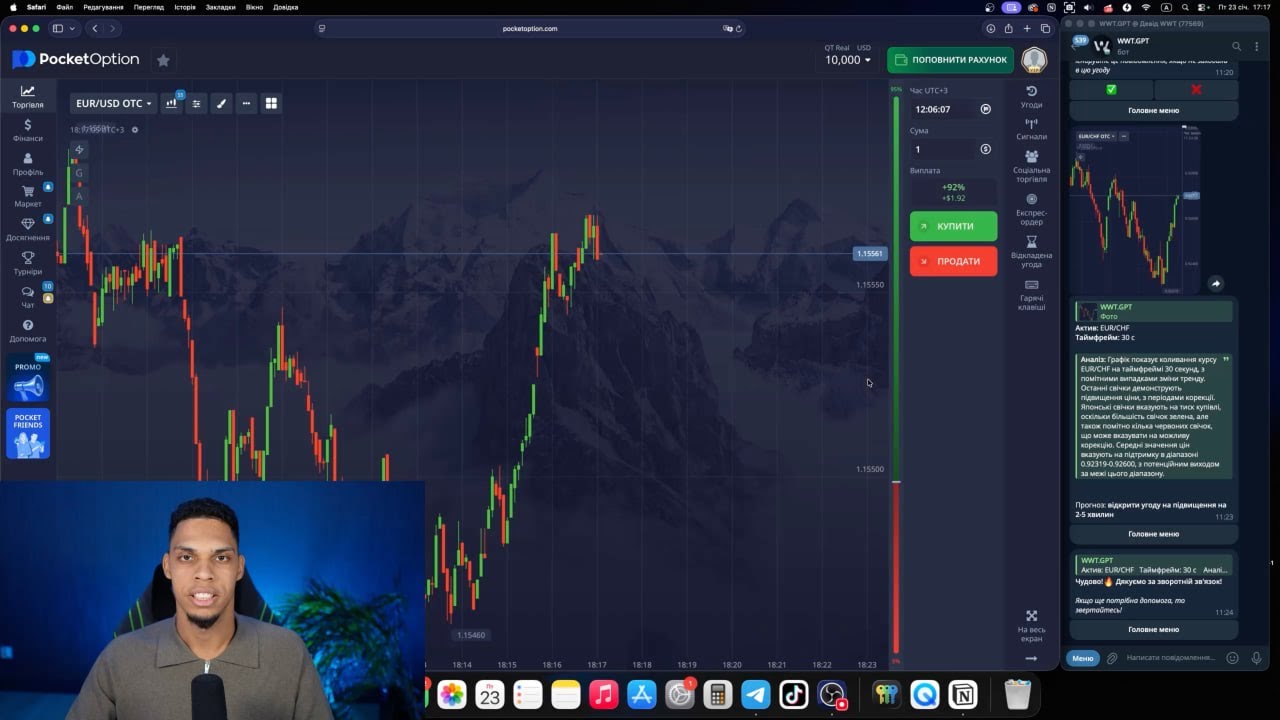
Task: Open the Соціальна торгівля social trading panel
Action: pyautogui.click(x=1031, y=166)
